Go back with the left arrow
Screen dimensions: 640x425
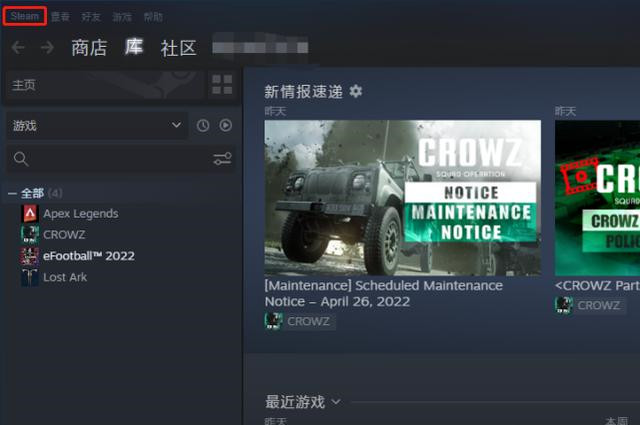(x=18, y=48)
